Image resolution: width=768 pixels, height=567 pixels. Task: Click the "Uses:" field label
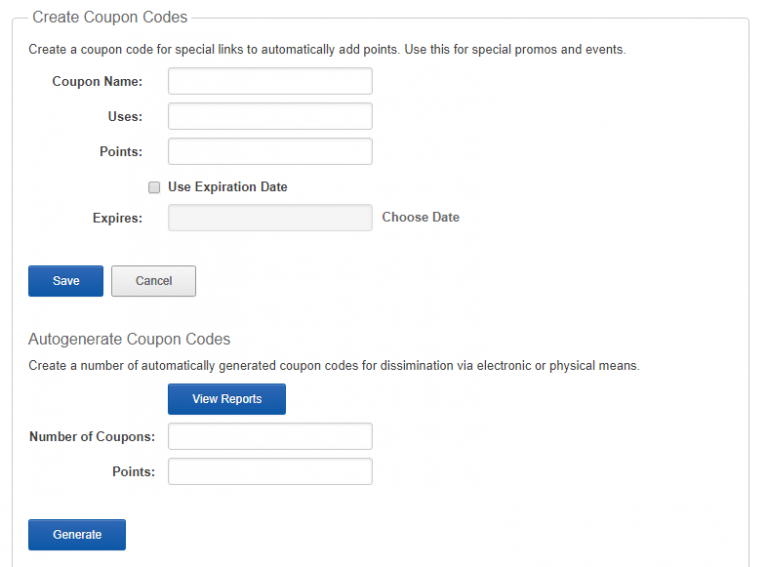click(x=125, y=116)
